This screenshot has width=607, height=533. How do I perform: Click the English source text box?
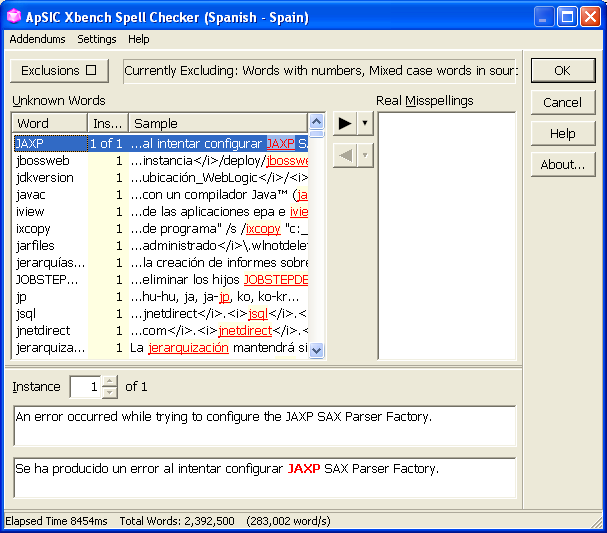[x=265, y=426]
